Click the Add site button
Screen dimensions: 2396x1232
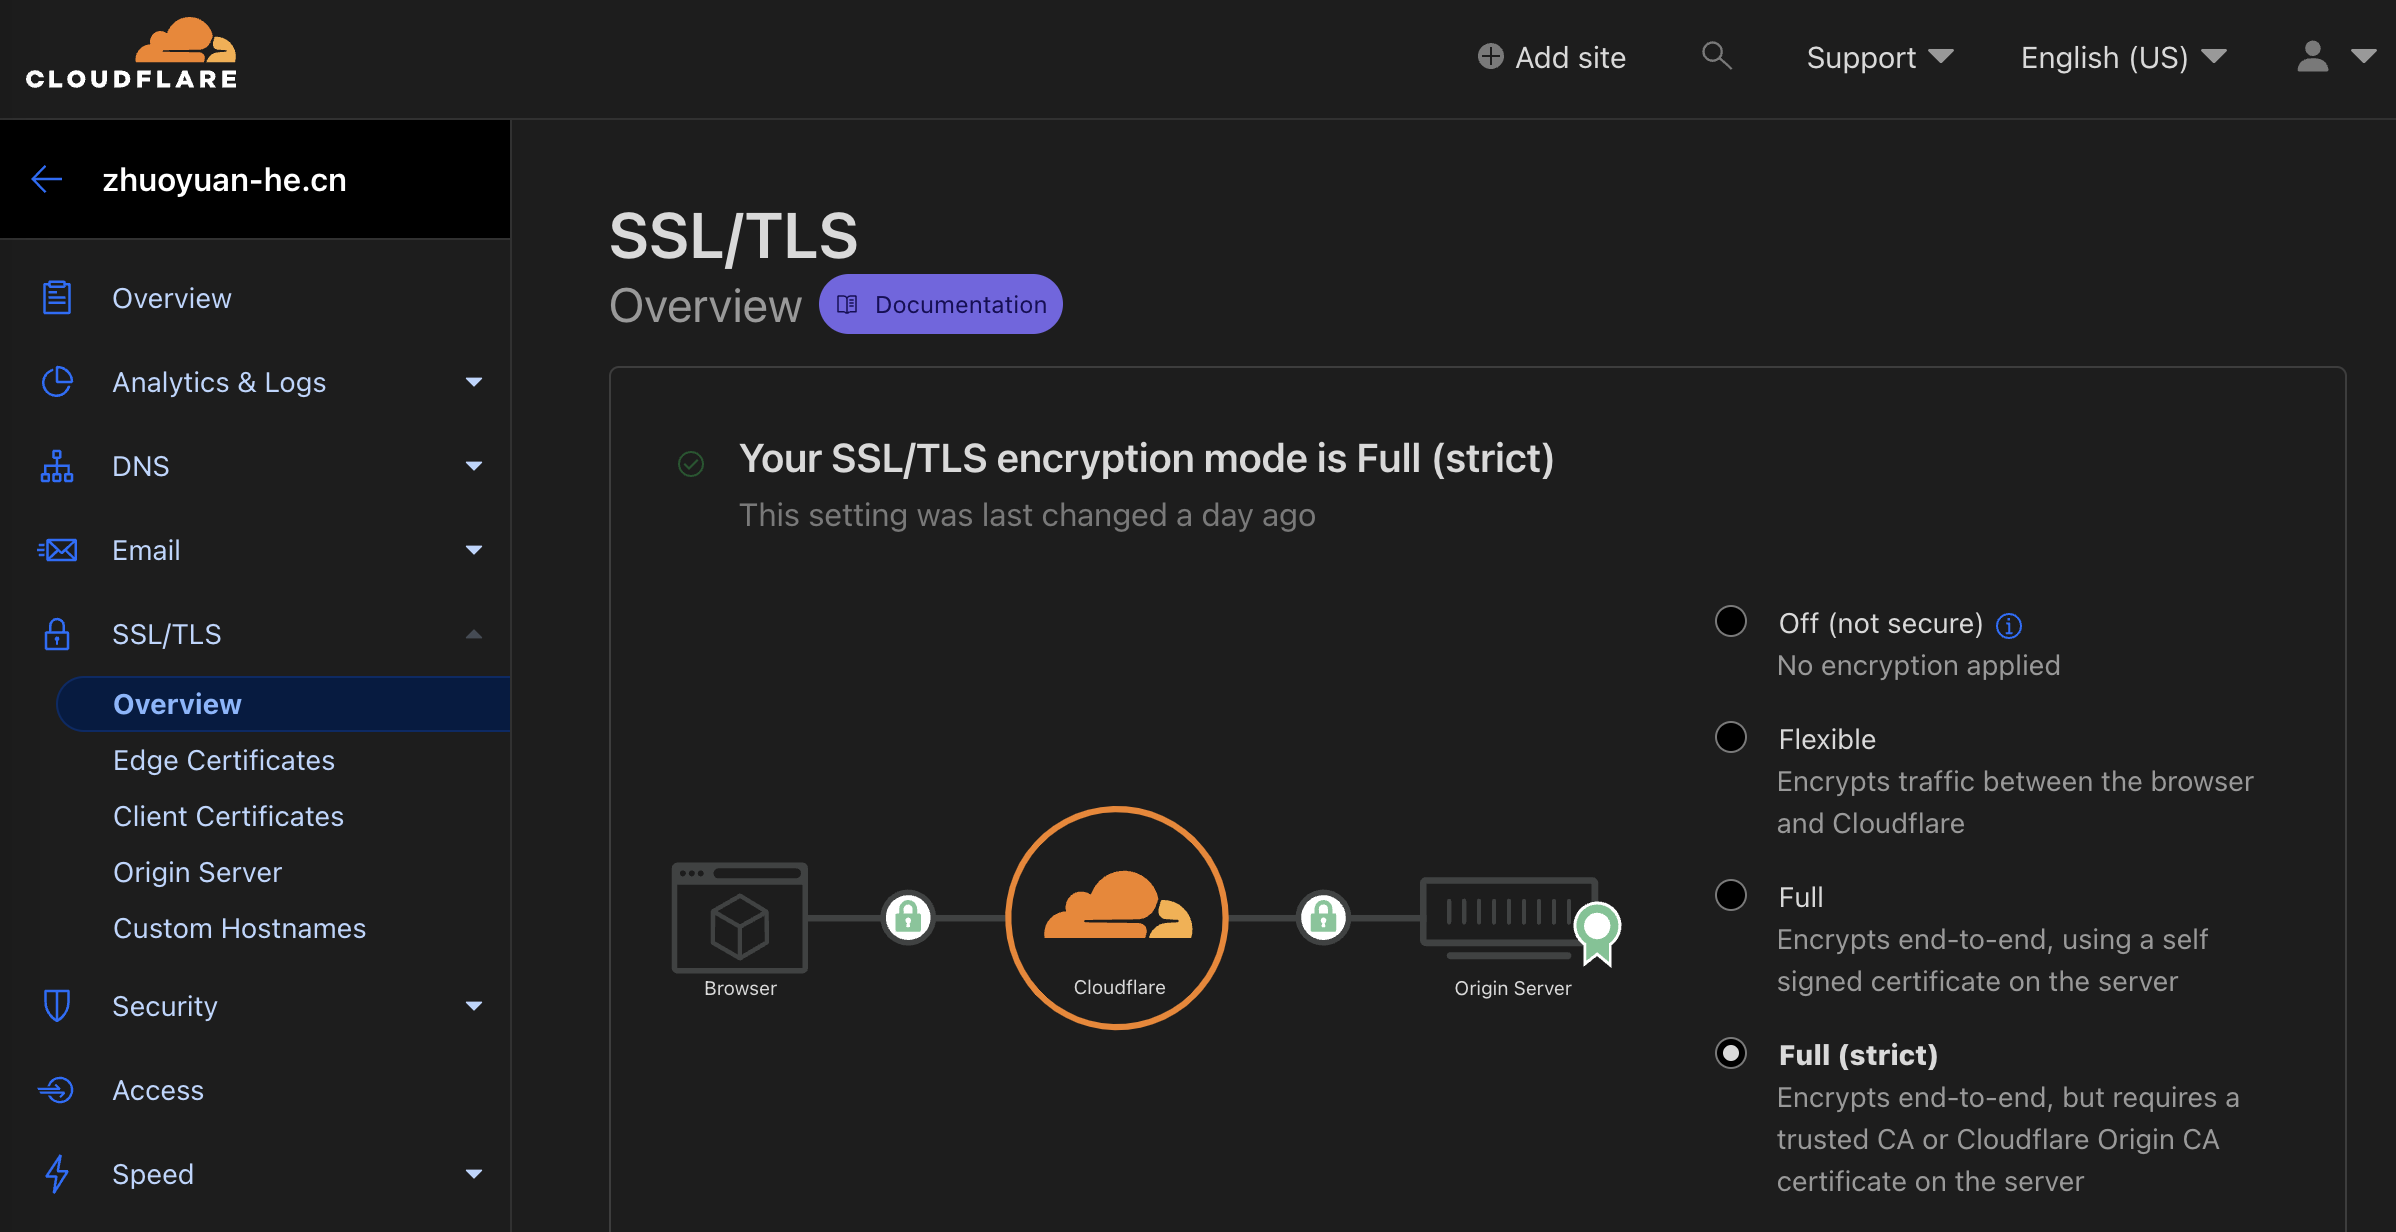[1552, 57]
